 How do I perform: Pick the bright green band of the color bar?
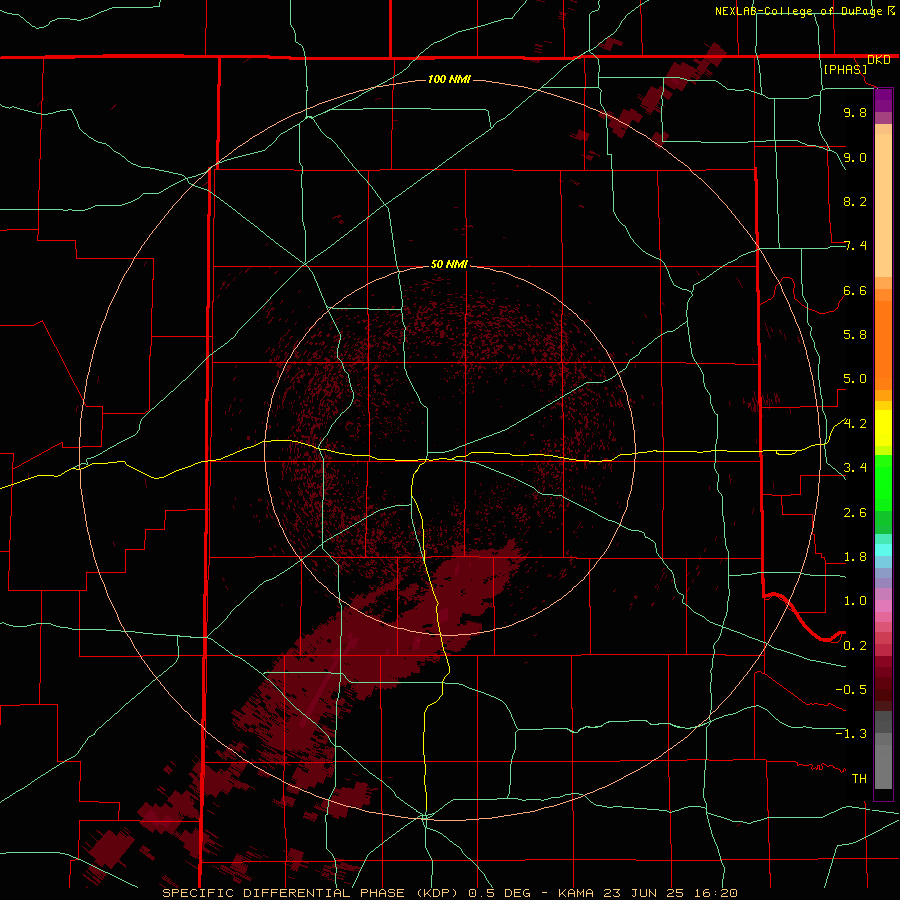click(x=883, y=483)
